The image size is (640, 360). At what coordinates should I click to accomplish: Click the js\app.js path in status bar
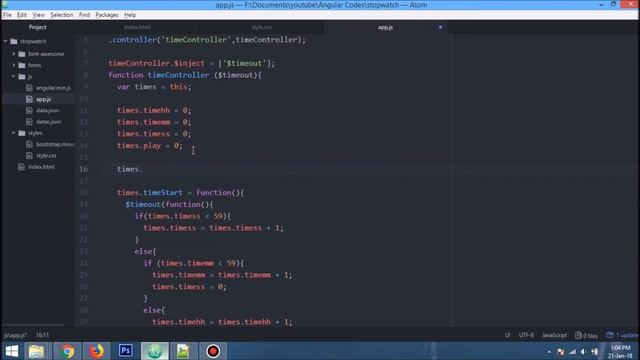(15, 335)
